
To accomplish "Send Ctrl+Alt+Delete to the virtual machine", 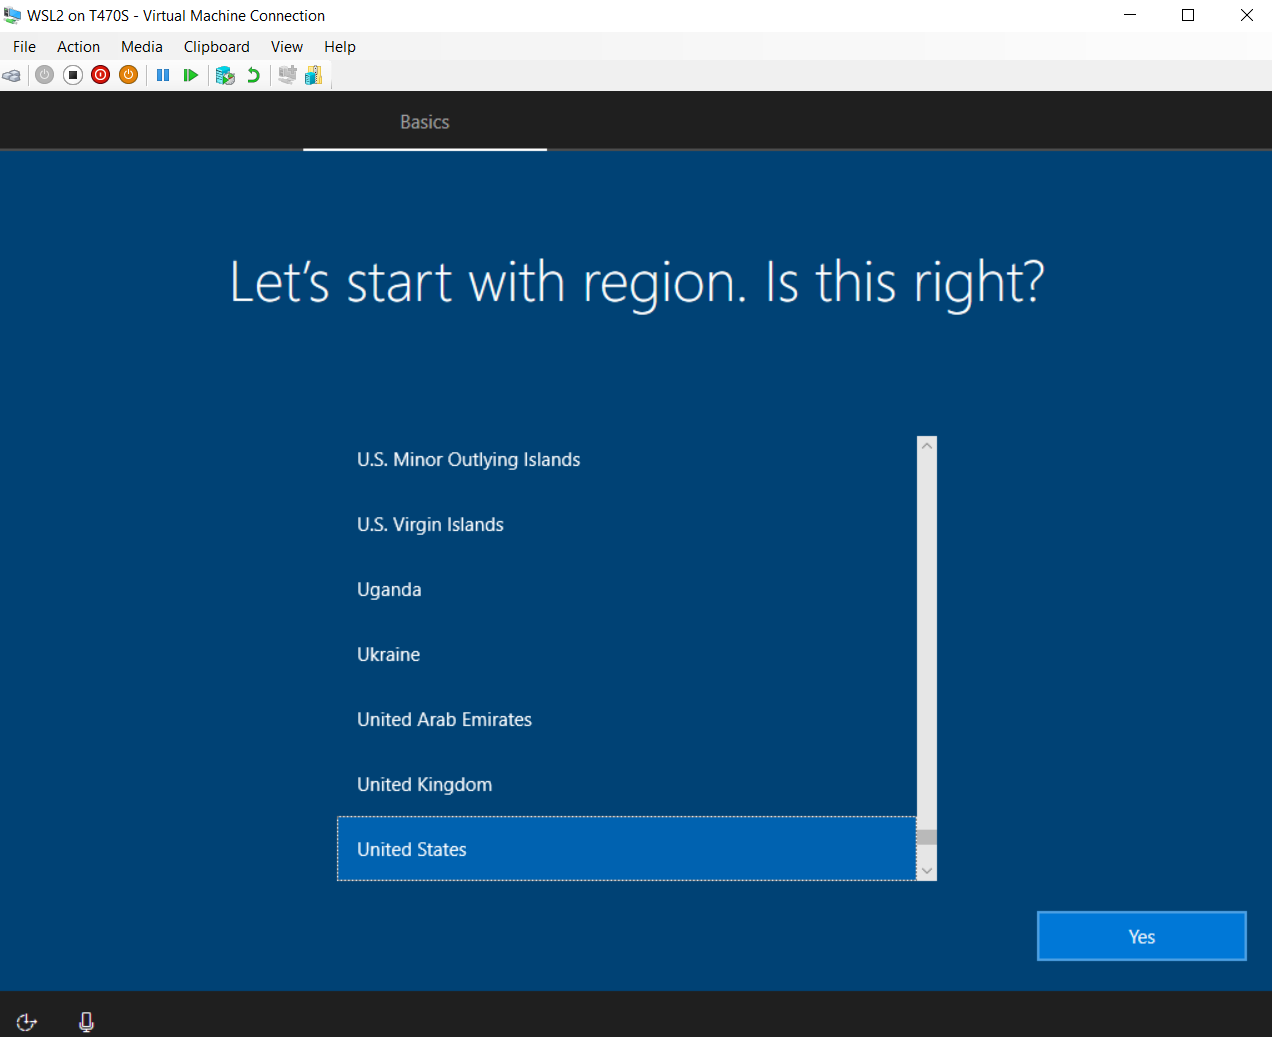I will click(12, 74).
